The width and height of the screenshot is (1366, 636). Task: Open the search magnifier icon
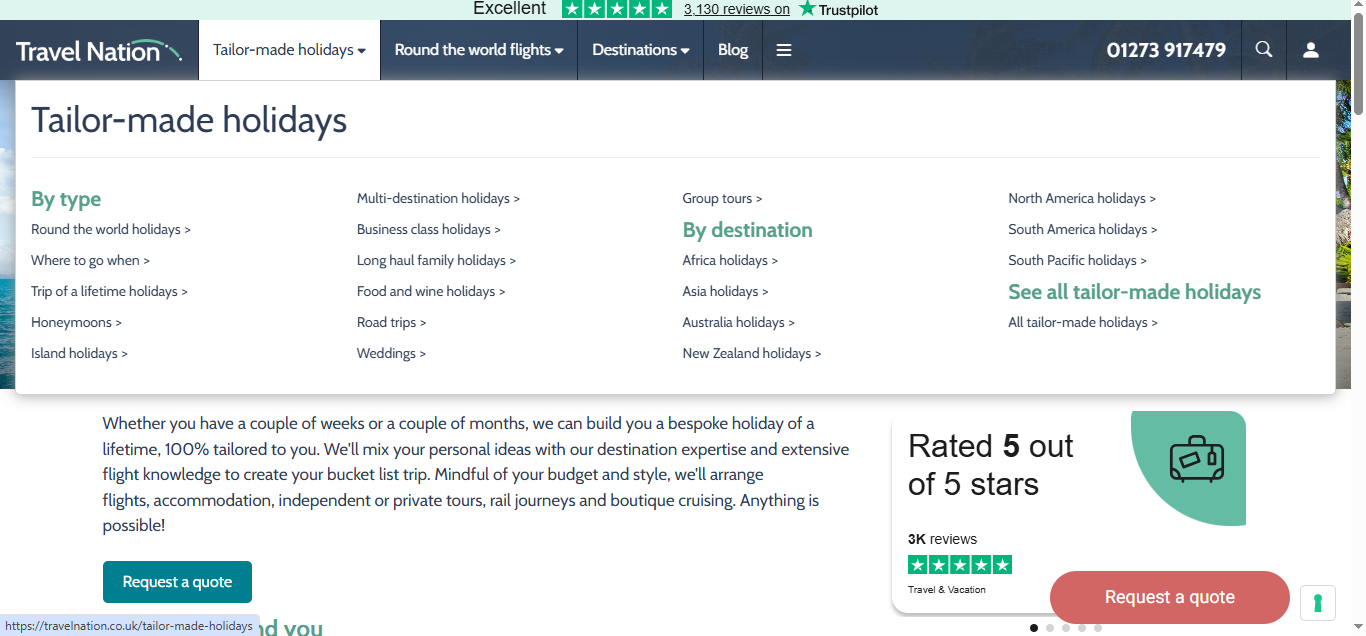[1264, 50]
